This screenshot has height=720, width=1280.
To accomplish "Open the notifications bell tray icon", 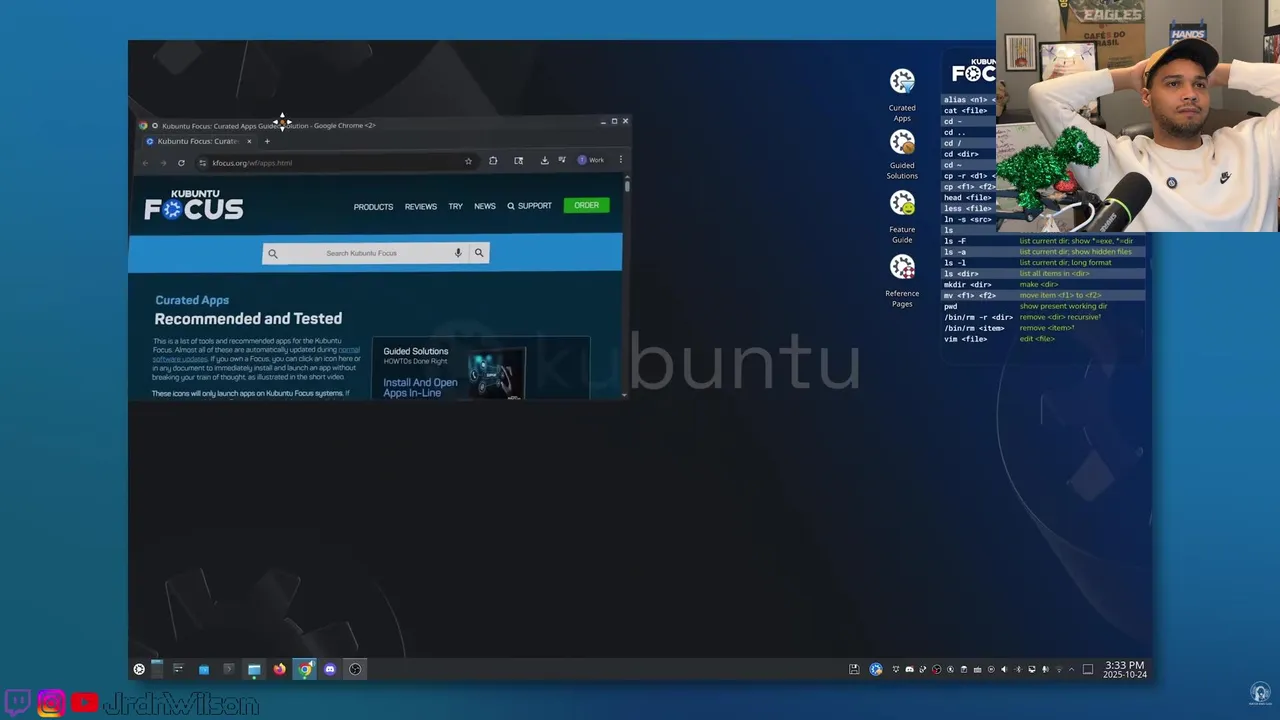I will click(x=895, y=669).
